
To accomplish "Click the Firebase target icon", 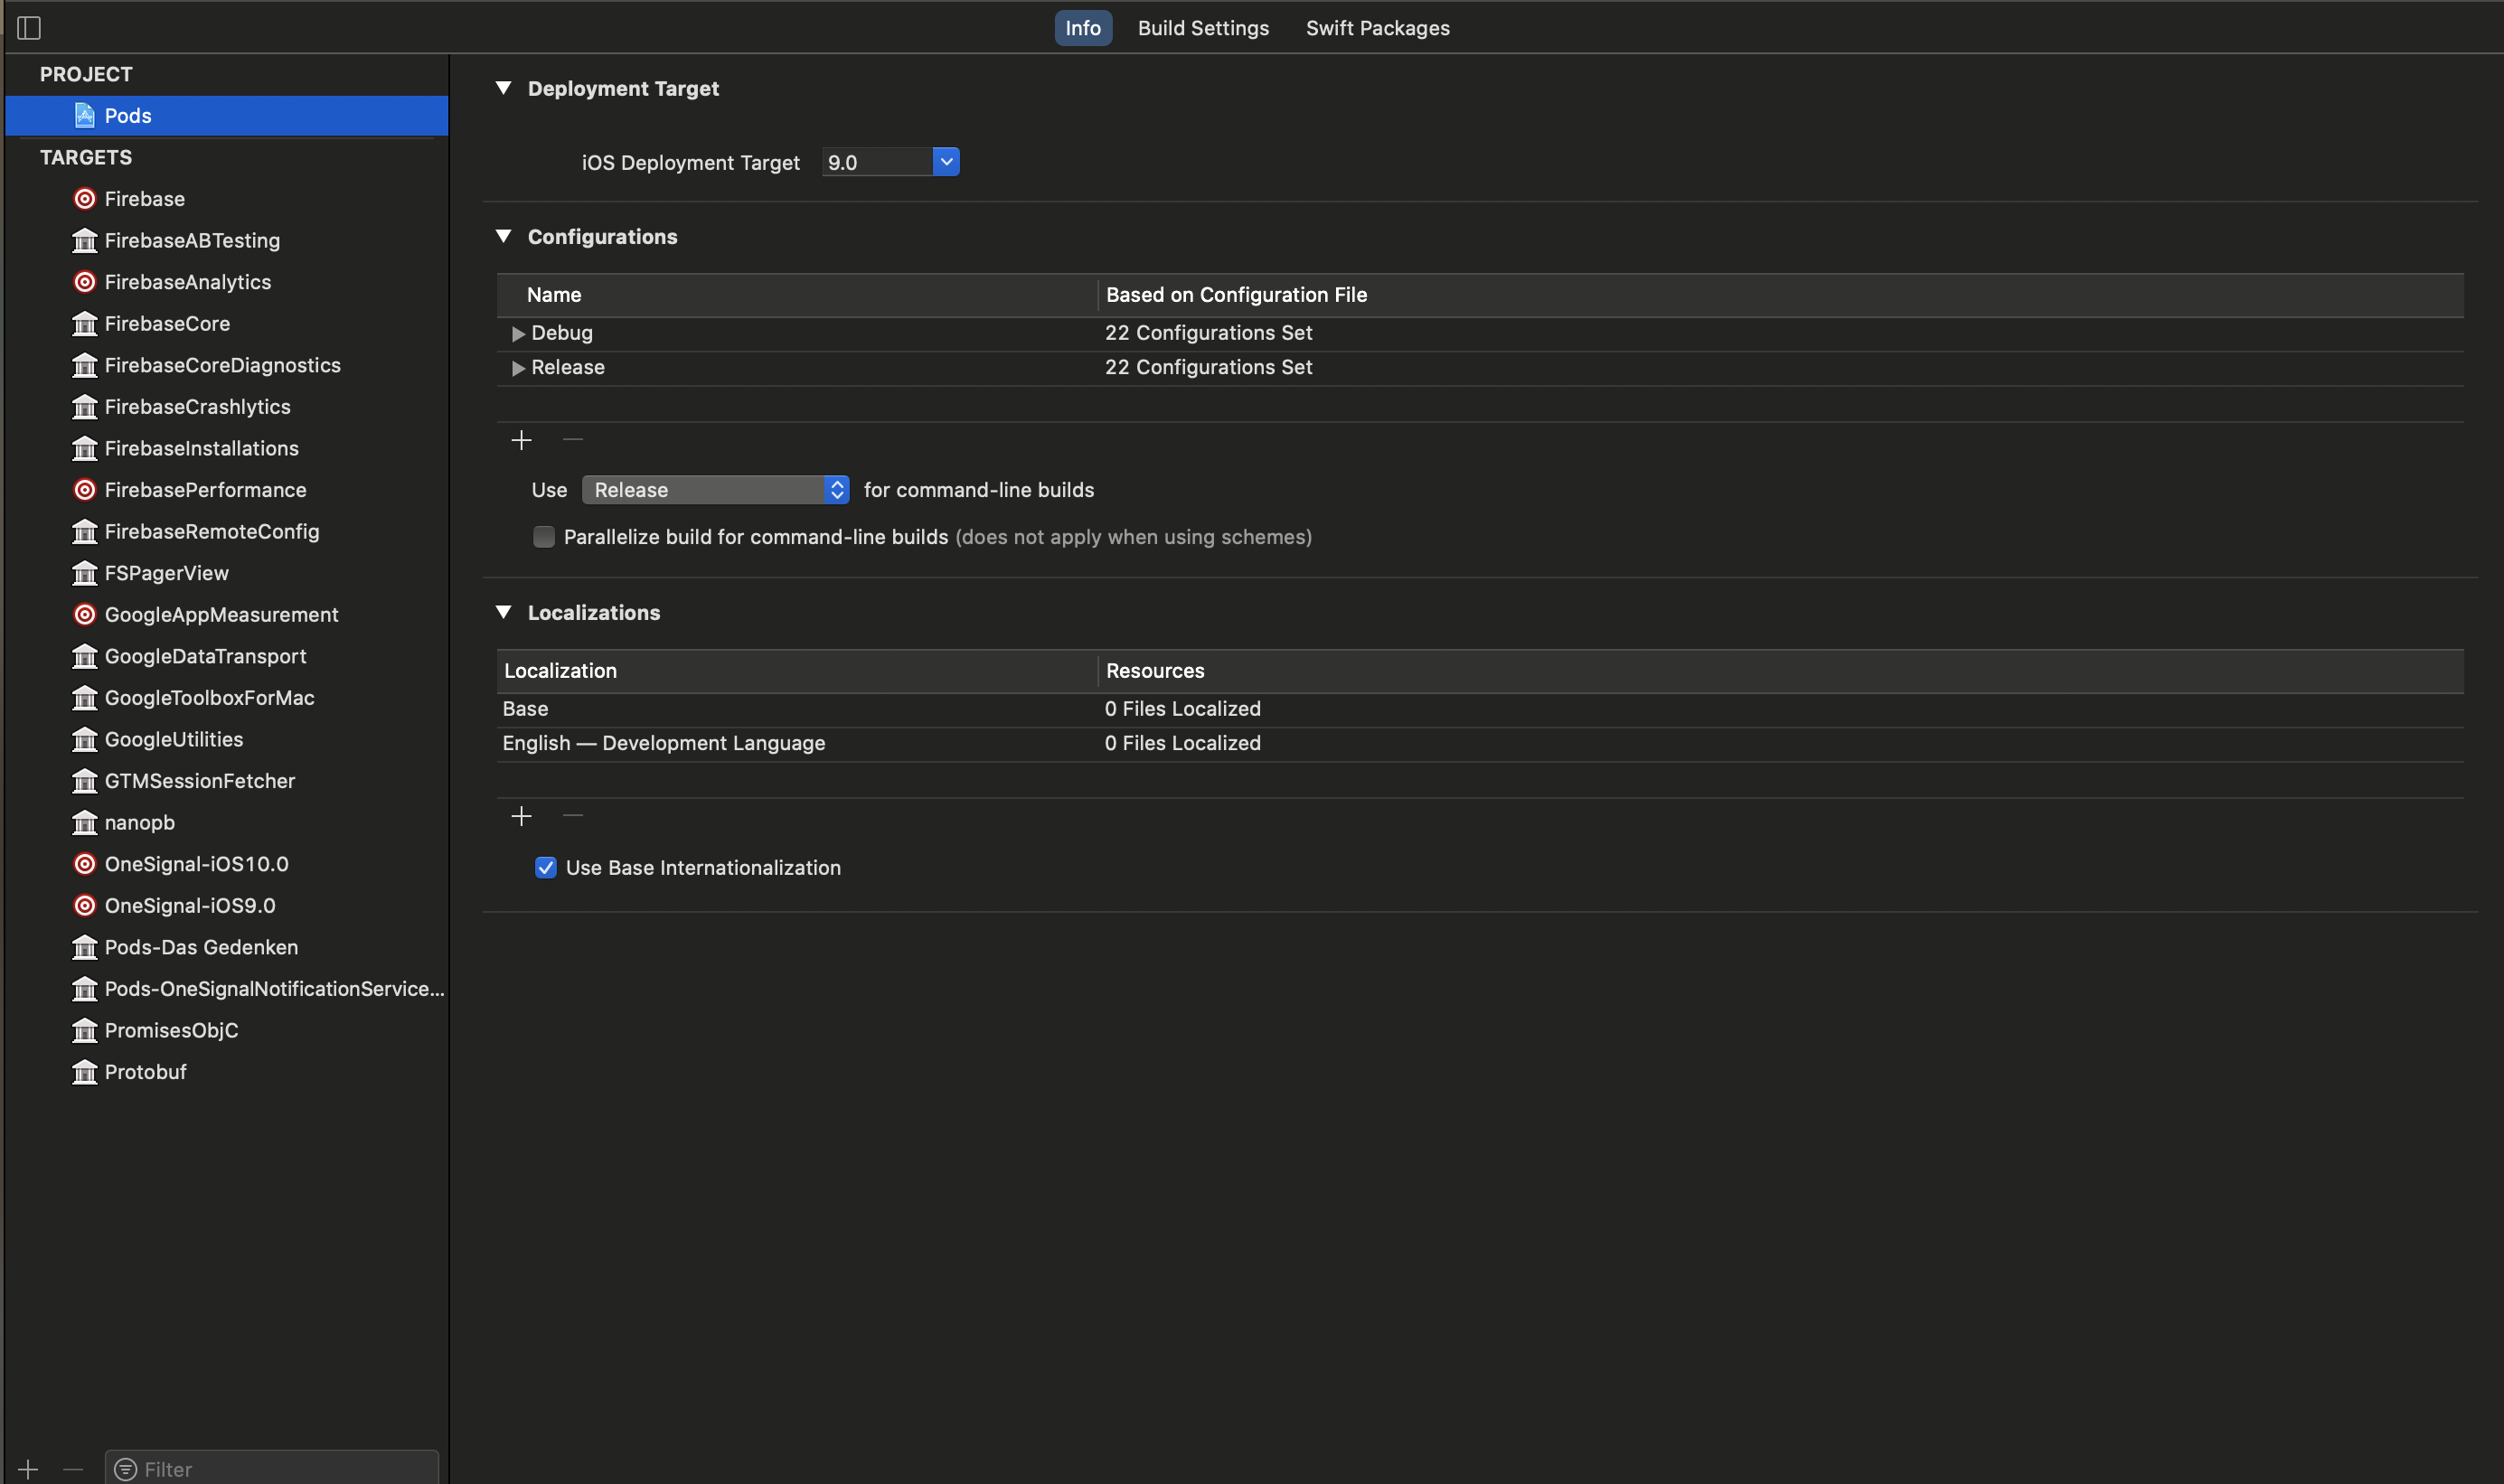I will click(x=85, y=199).
